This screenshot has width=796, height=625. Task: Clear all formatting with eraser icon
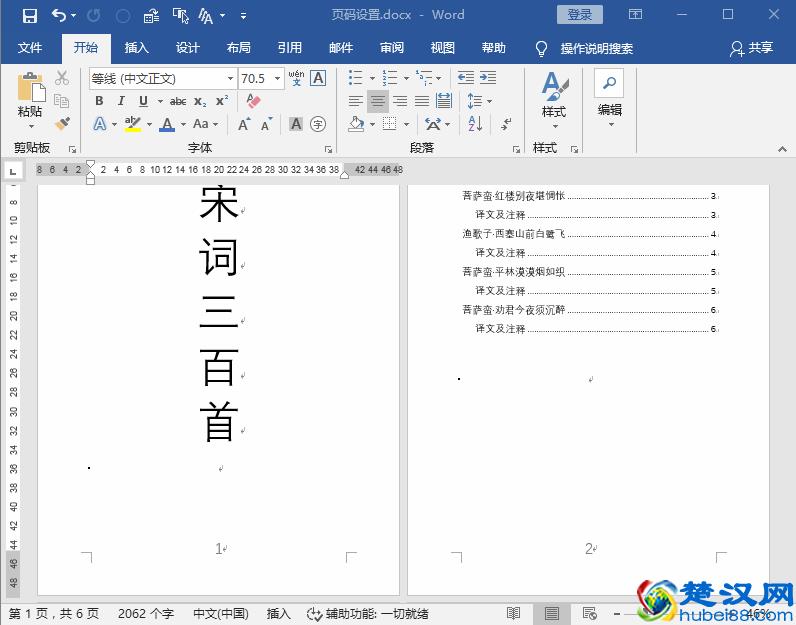point(253,101)
